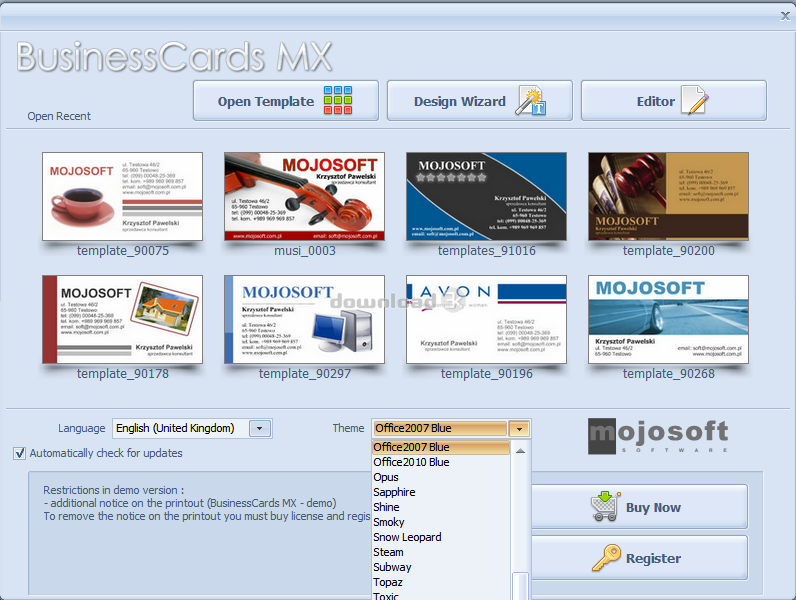The image size is (796, 600).
Task: Choose the Sapphire theme
Action: (x=441, y=492)
